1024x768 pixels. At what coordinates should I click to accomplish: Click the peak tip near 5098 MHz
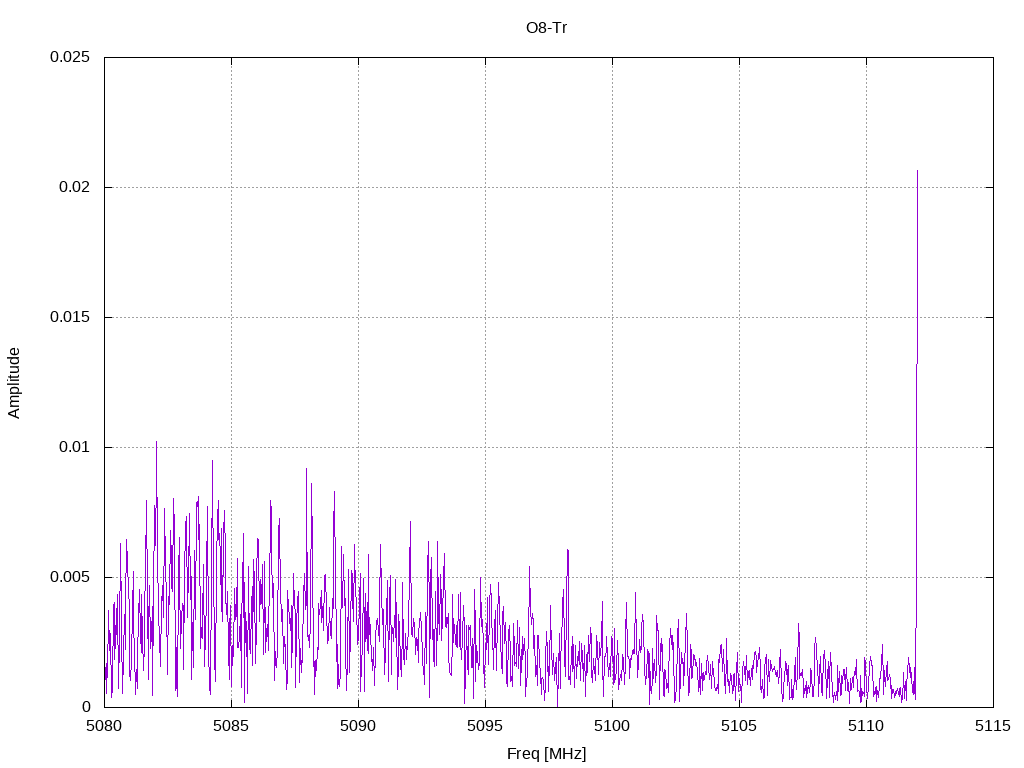coord(568,550)
